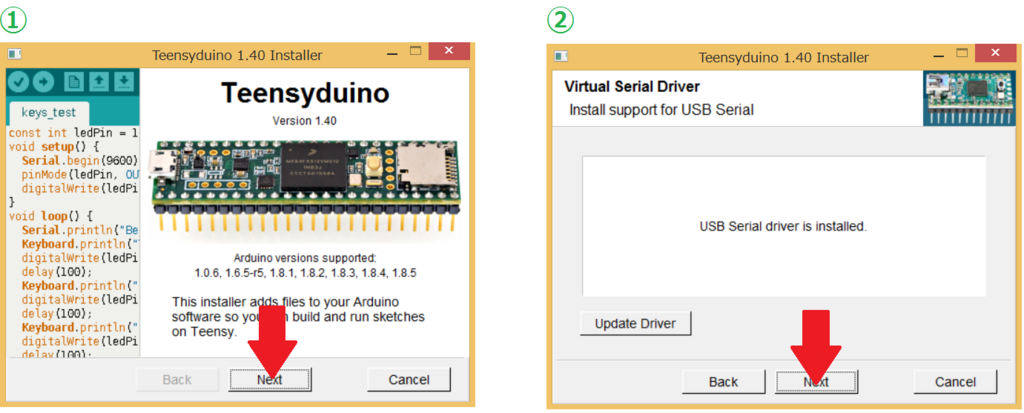The image size is (1024, 413).
Task: Click the window icon of Virtual Serial Driver installer
Action: 562,57
